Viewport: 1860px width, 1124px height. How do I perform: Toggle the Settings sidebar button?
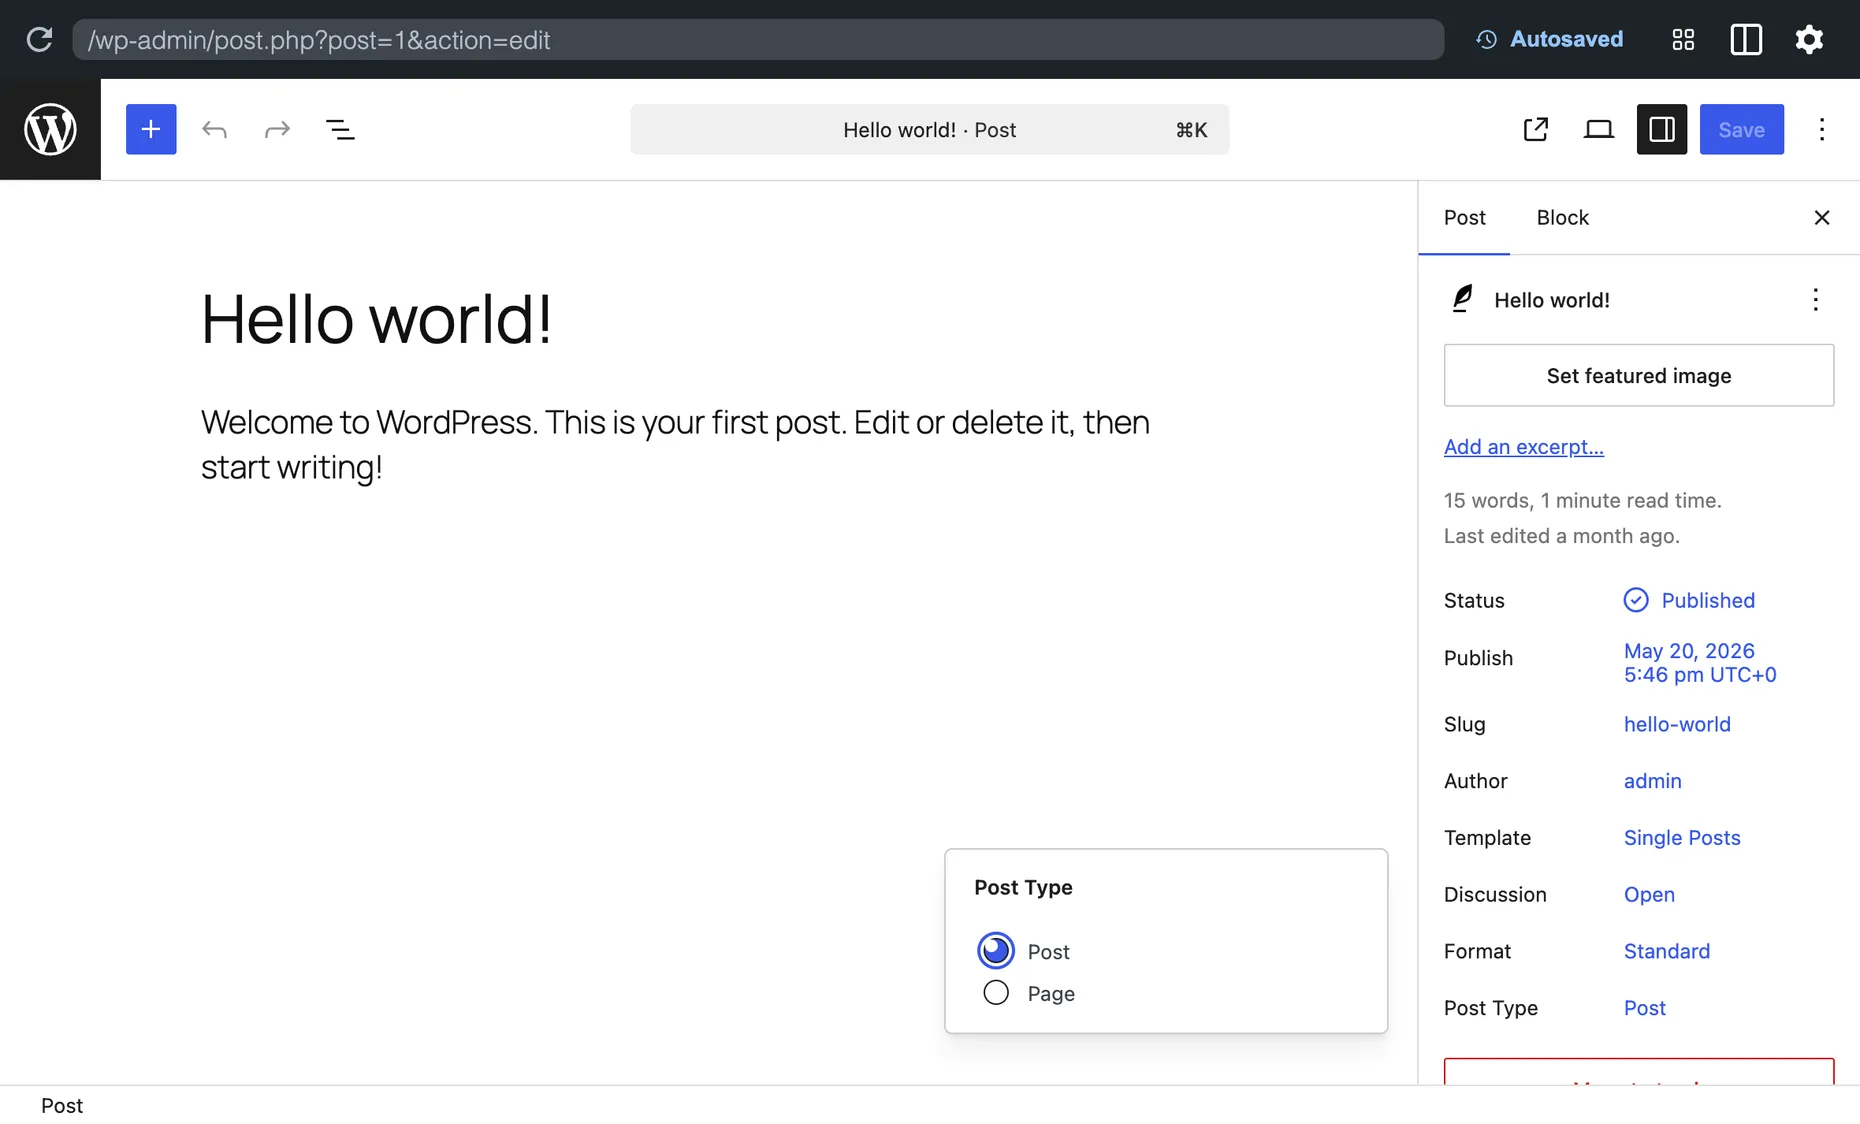point(1662,129)
